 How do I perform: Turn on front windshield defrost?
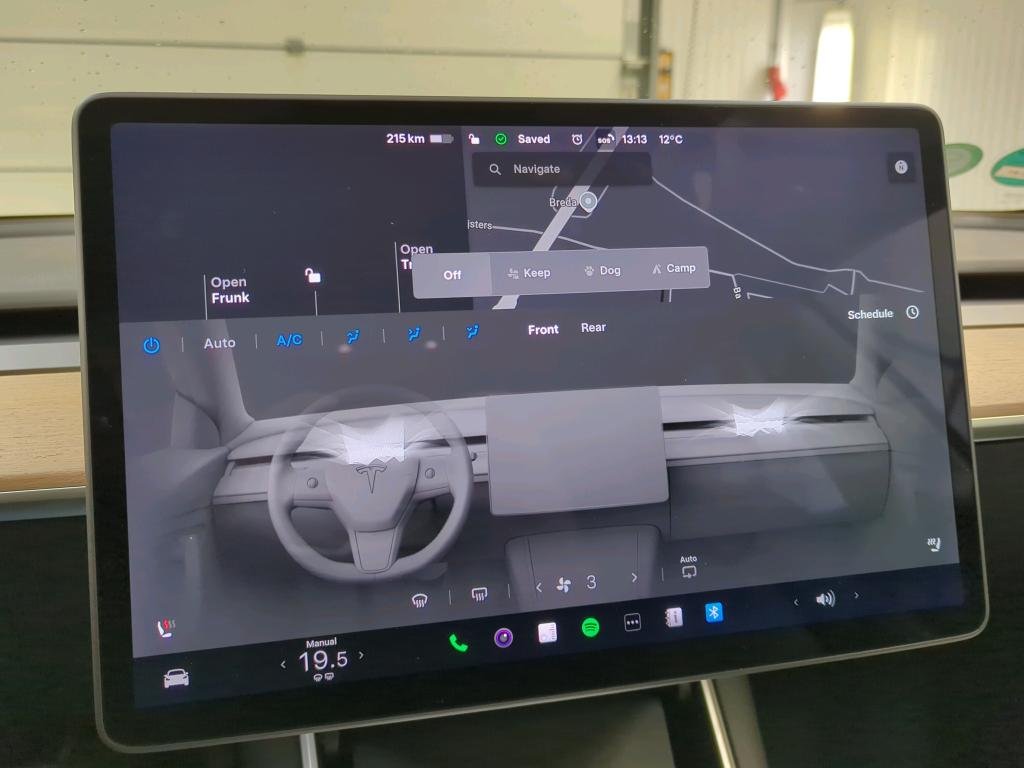pos(420,600)
